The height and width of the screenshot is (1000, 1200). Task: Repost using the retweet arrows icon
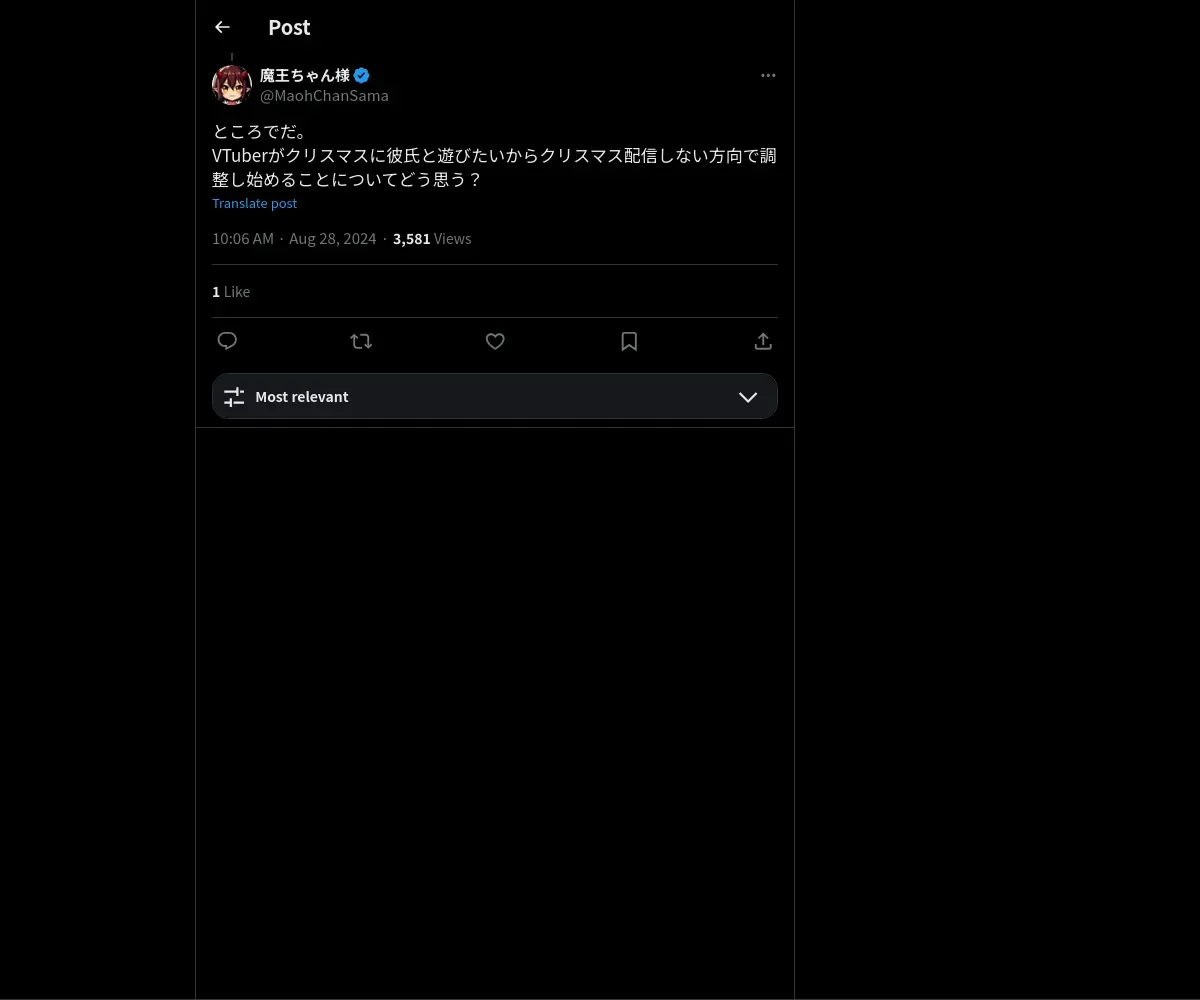(361, 341)
